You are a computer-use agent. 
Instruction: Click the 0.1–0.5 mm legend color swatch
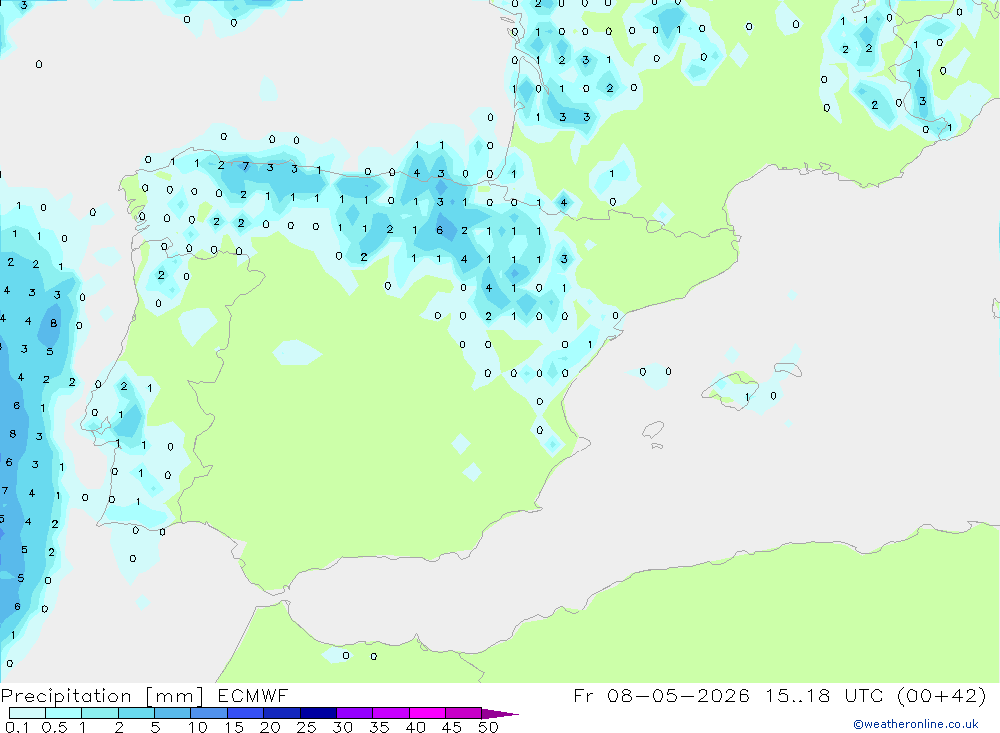pos(27,713)
